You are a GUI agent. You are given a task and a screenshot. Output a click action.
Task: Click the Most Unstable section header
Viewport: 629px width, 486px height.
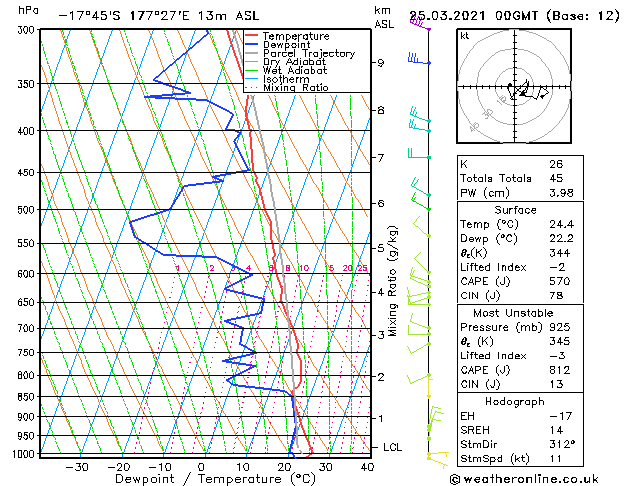(x=513, y=313)
